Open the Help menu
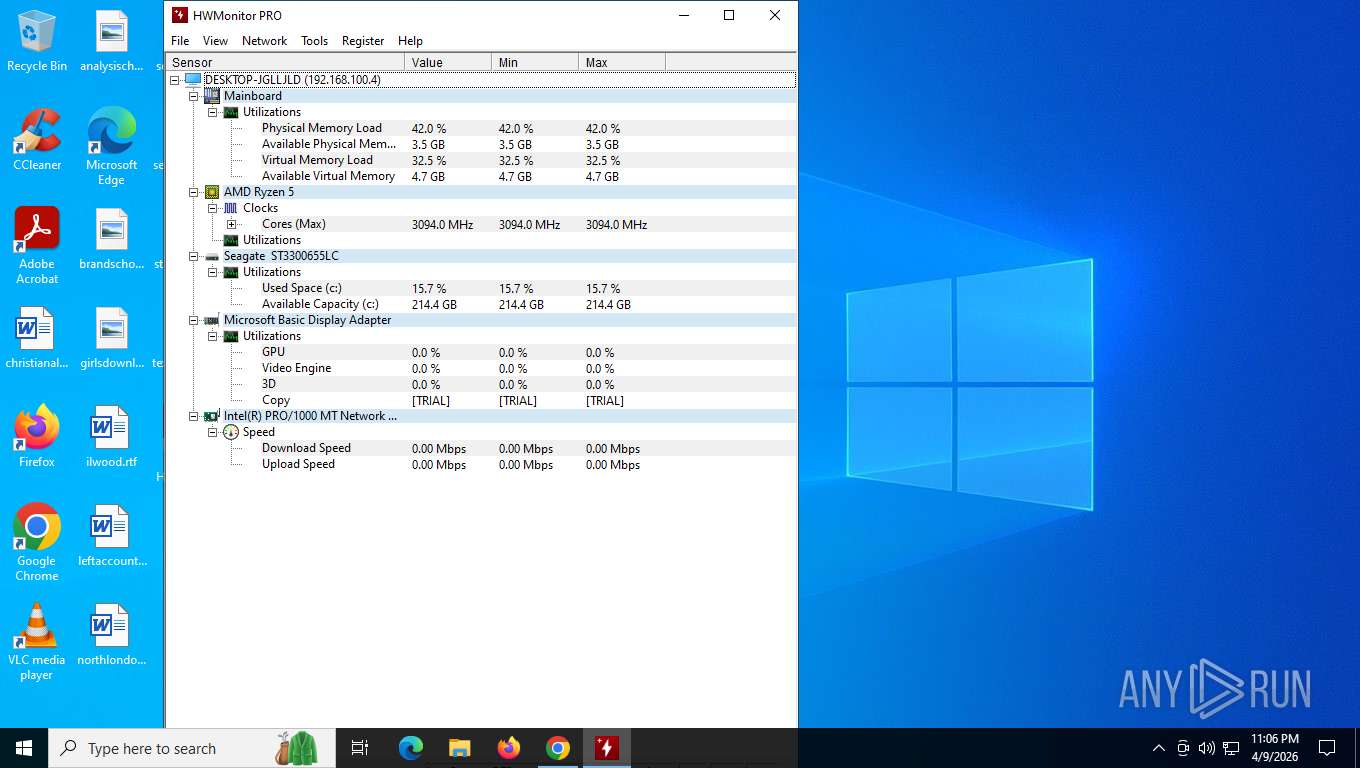Image resolution: width=1360 pixels, height=768 pixels. pos(410,41)
